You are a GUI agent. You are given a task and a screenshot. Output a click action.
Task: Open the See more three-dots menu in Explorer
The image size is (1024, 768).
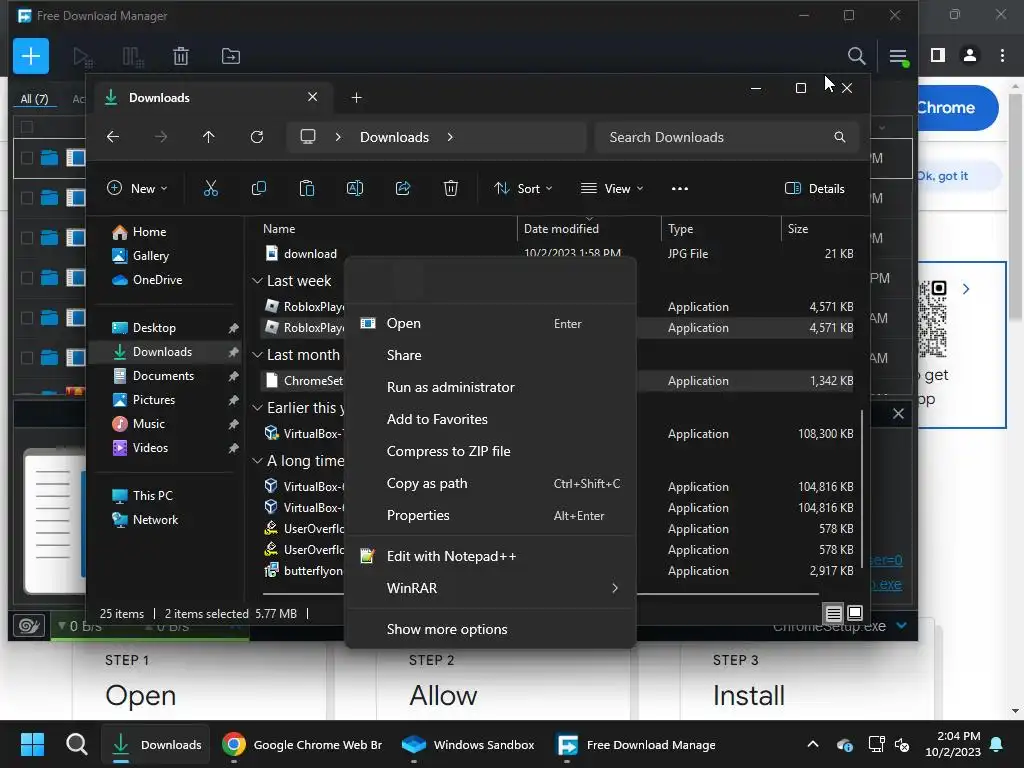pos(680,189)
